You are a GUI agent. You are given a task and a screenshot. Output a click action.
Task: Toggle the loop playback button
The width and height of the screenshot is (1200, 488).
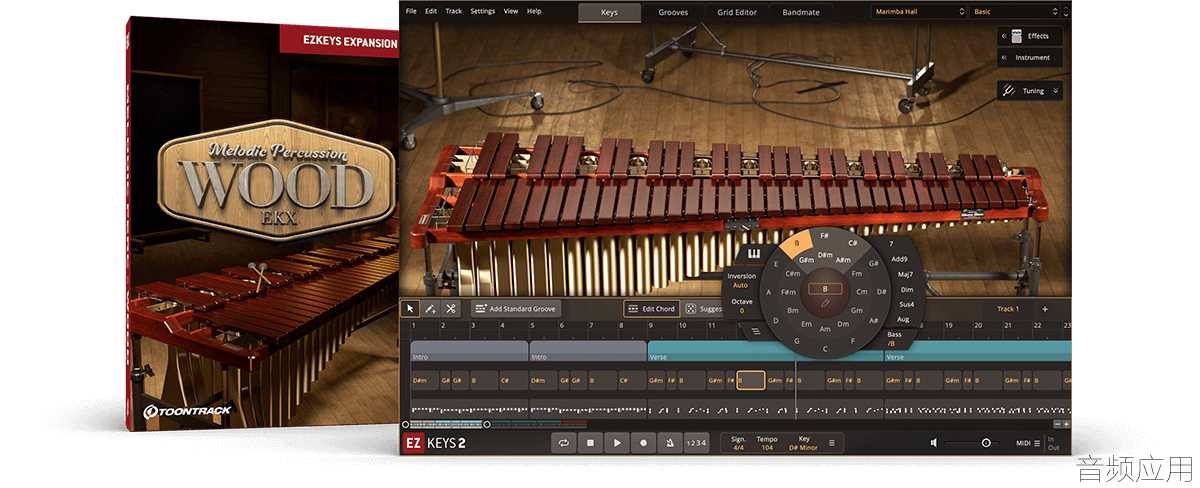(565, 442)
